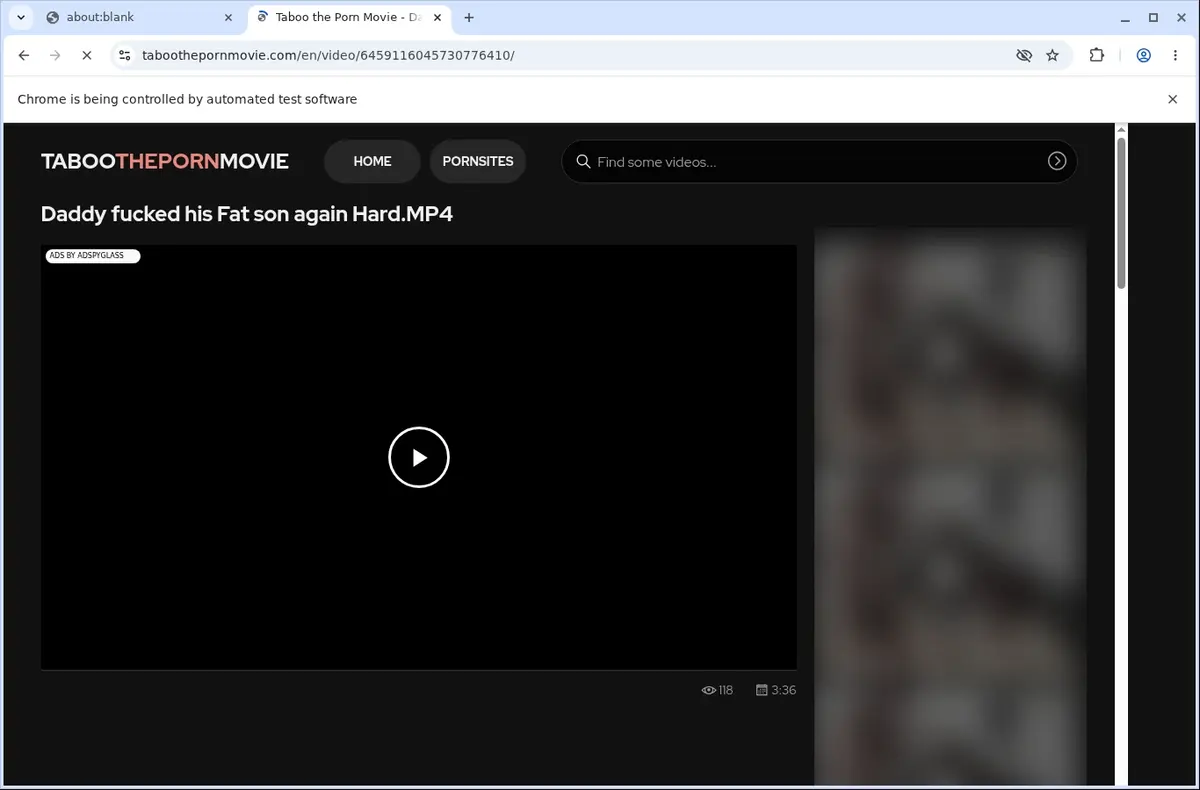This screenshot has height=790, width=1200.
Task: Click the duration icon beside 3:36
Action: [x=762, y=690]
